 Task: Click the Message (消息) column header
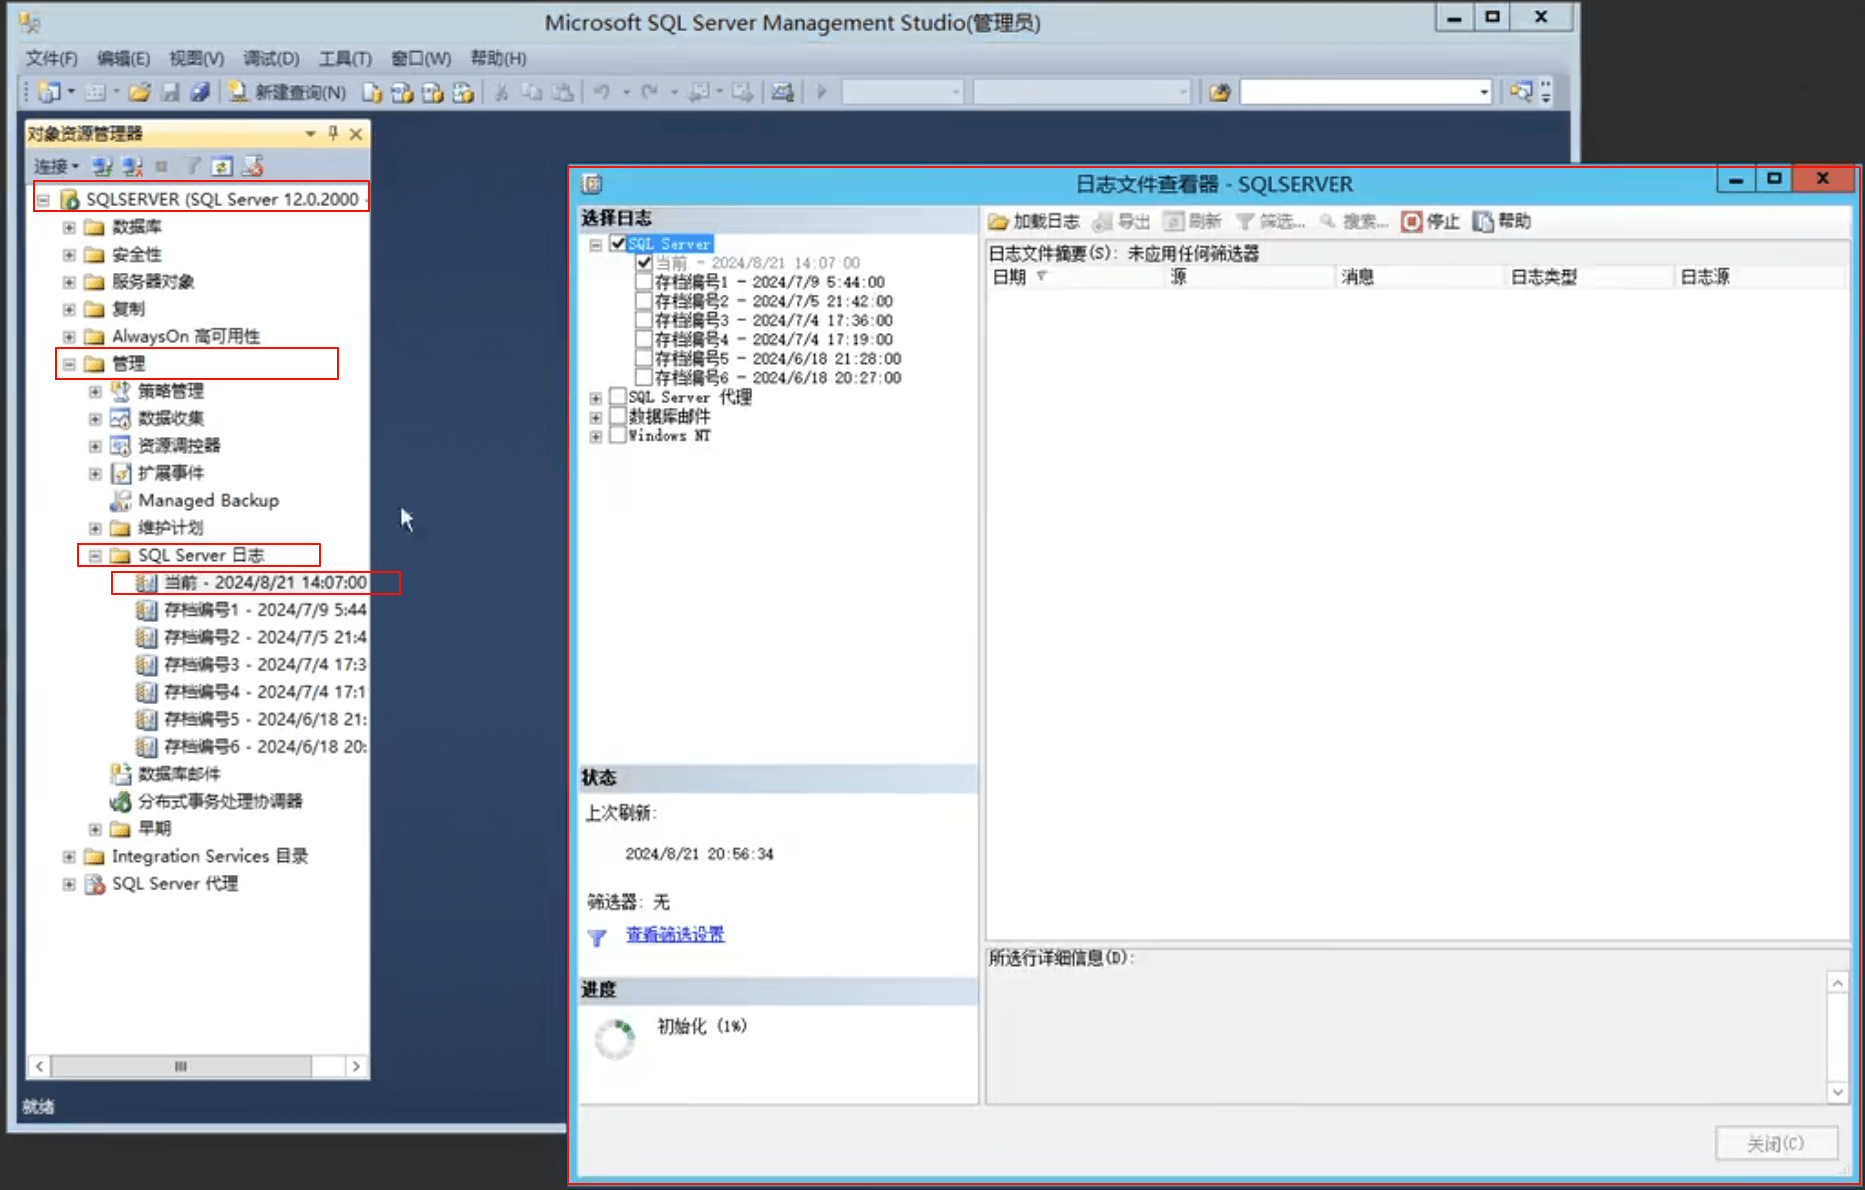[x=1420, y=277]
